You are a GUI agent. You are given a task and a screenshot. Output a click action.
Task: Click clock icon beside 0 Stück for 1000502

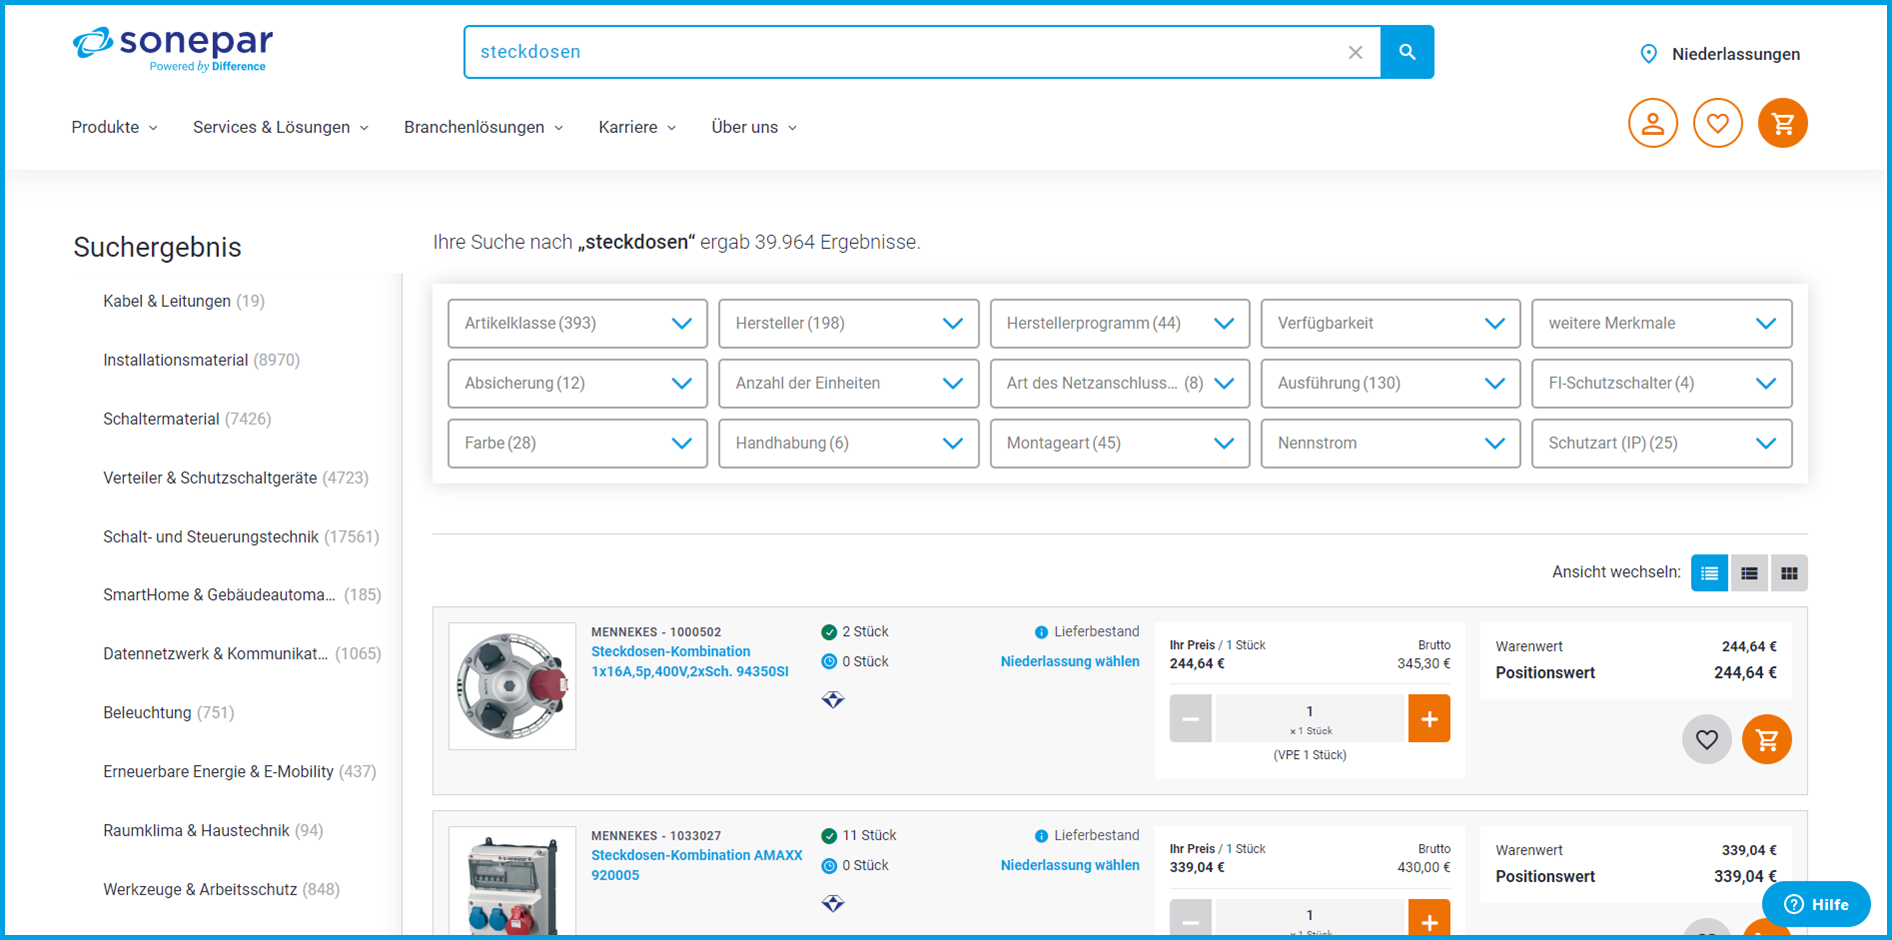(x=829, y=661)
